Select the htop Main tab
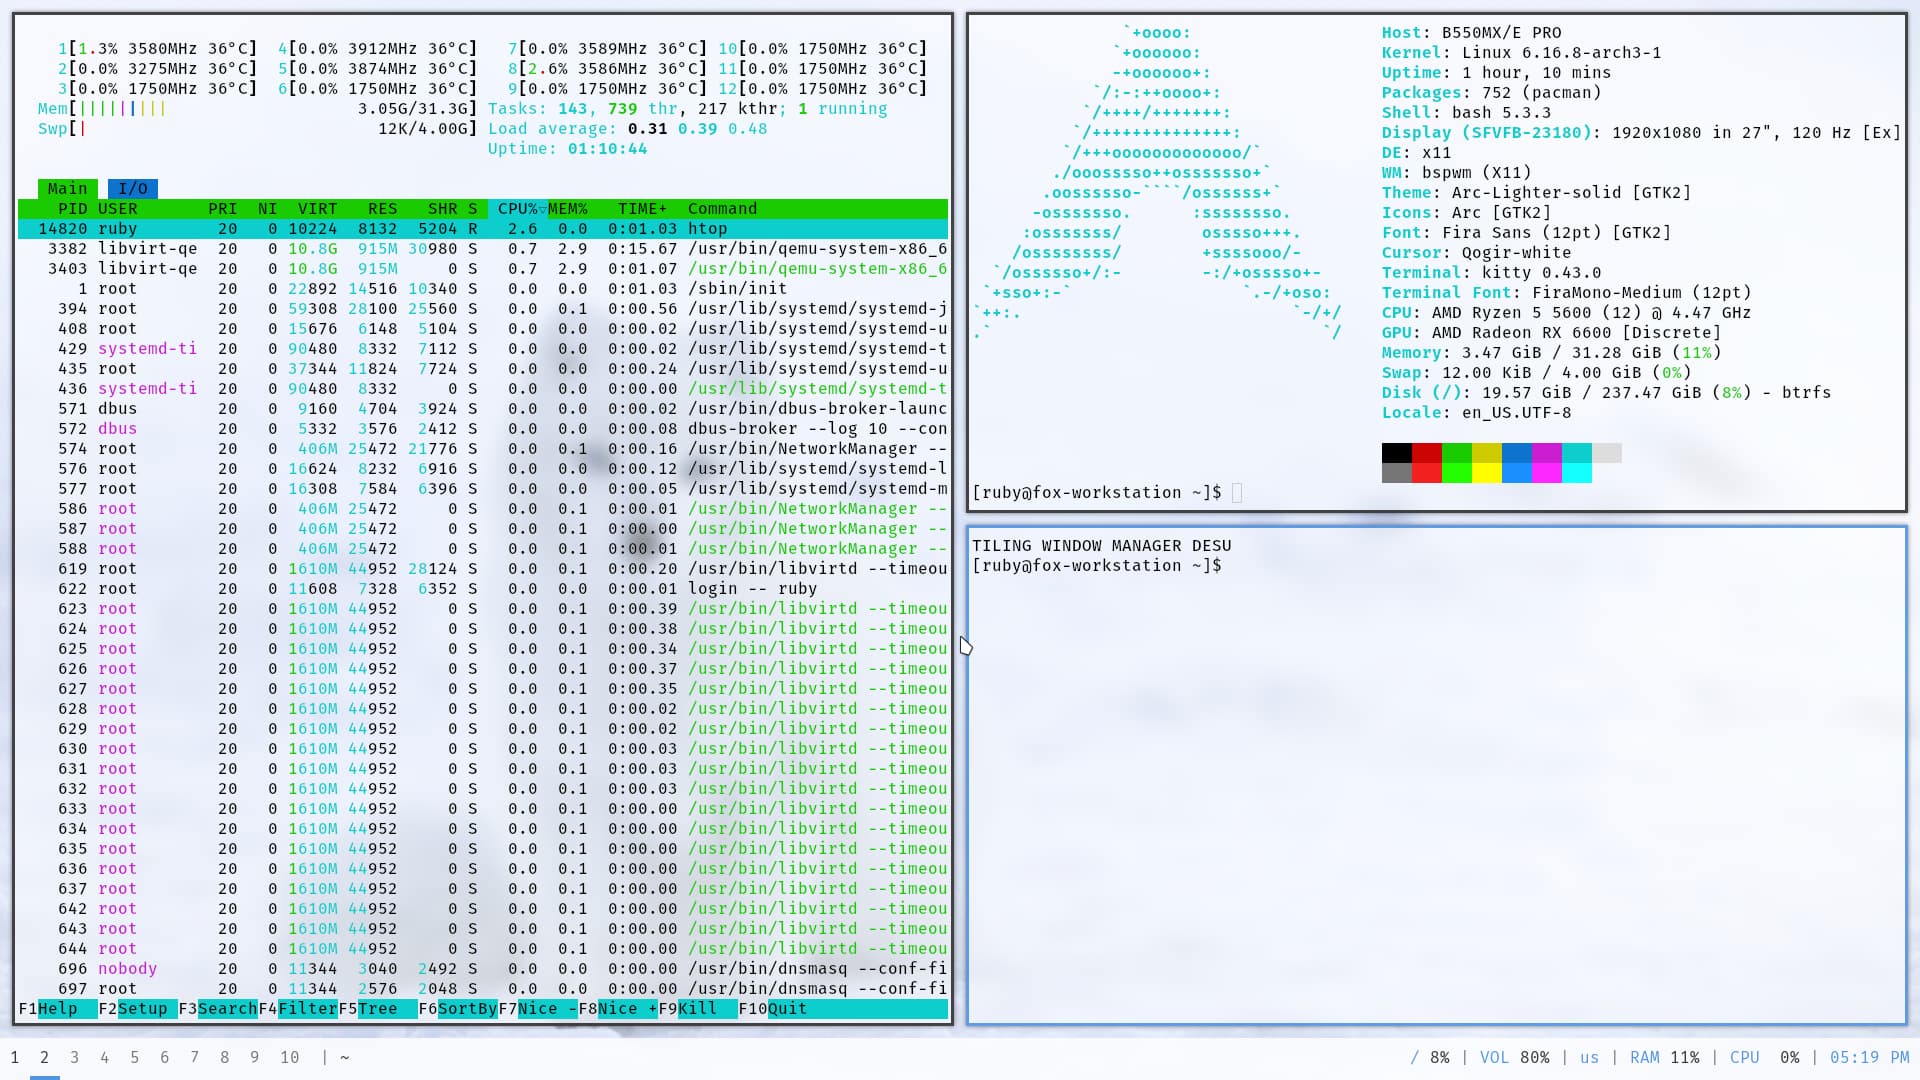 click(x=67, y=189)
